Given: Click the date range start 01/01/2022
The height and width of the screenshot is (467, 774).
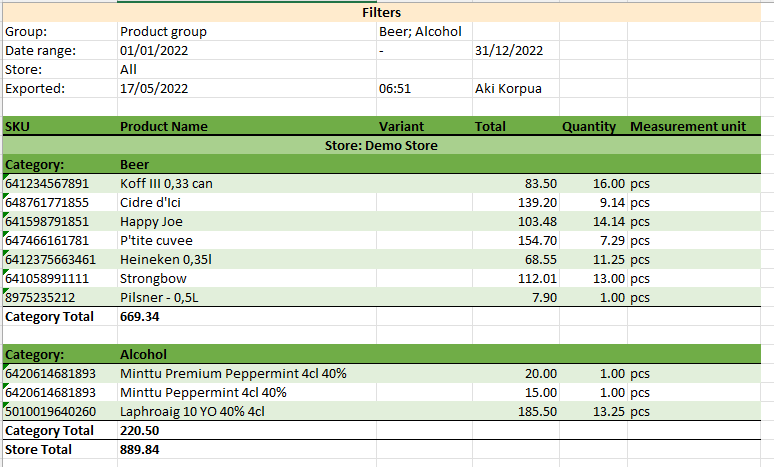Looking at the screenshot, I should (x=154, y=51).
